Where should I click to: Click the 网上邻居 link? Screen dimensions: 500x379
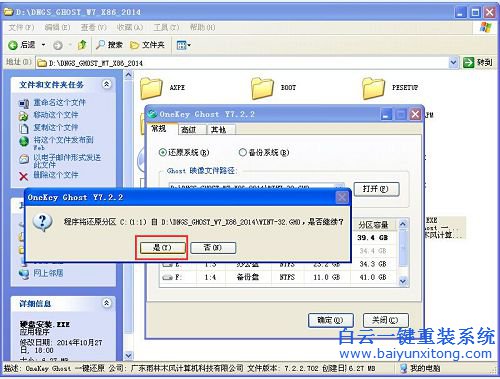pos(48,273)
